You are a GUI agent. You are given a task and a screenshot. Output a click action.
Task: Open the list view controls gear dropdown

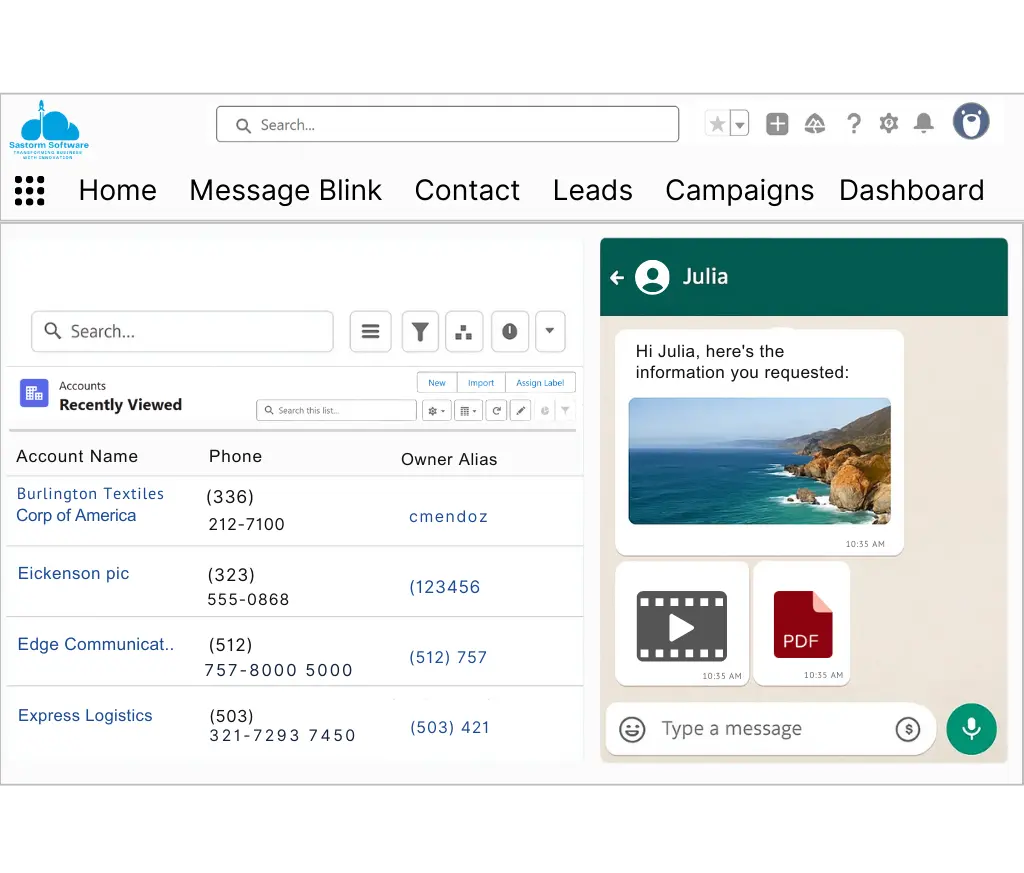436,410
